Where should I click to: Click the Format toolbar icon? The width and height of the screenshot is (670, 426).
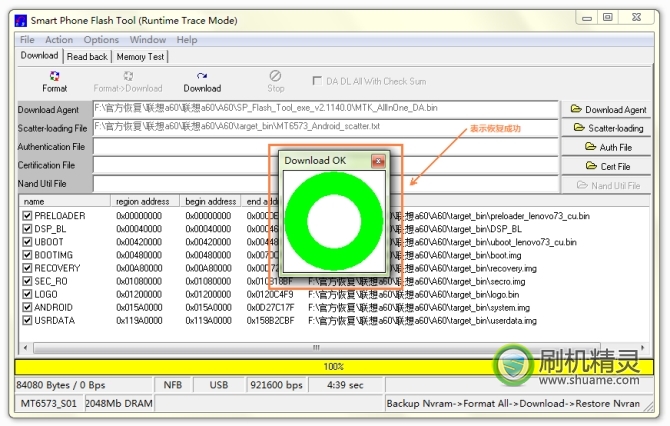click(54, 81)
